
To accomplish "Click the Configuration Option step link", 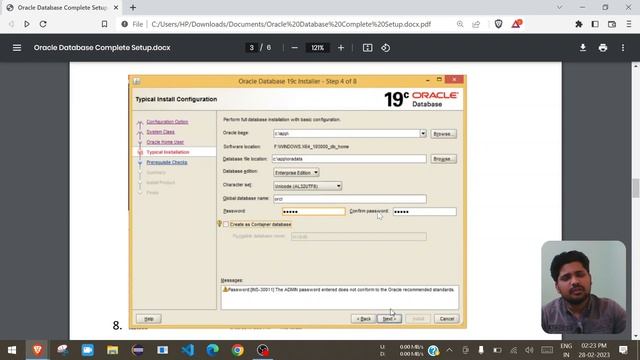I will click(167, 122).
